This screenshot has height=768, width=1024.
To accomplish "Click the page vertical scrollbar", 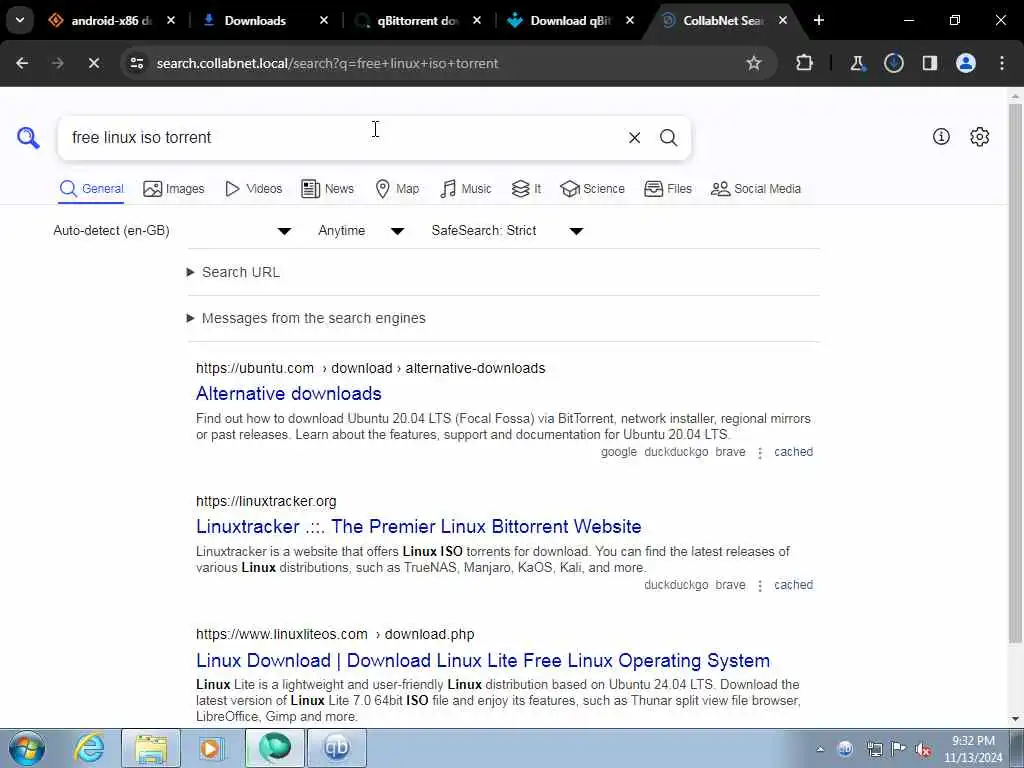I will pyautogui.click(x=1015, y=372).
